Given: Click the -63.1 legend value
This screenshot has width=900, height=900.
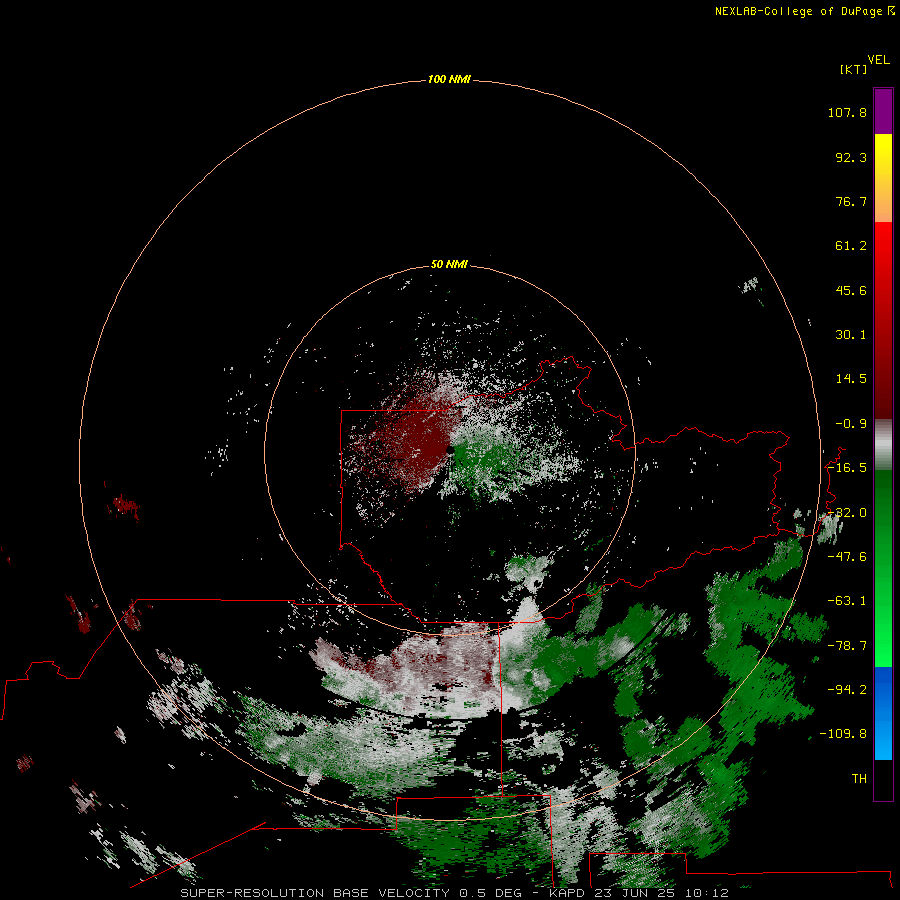Looking at the screenshot, I should pyautogui.click(x=847, y=601).
